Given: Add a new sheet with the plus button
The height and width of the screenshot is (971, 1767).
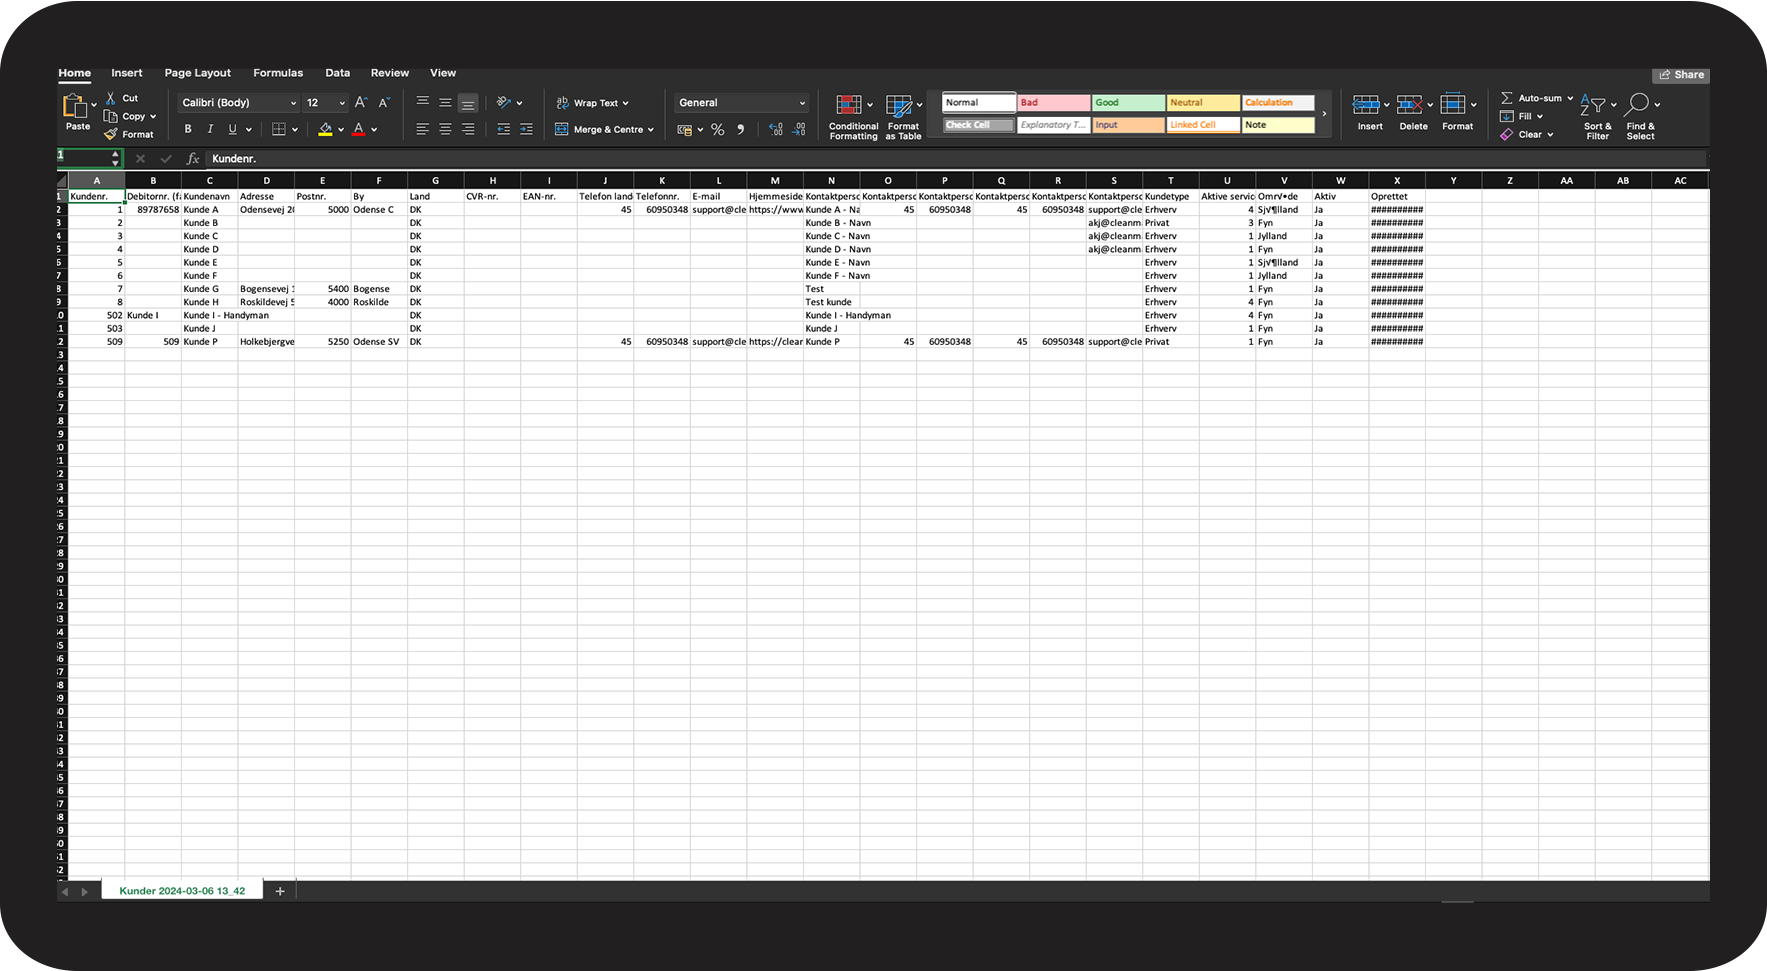Looking at the screenshot, I should 280,891.
